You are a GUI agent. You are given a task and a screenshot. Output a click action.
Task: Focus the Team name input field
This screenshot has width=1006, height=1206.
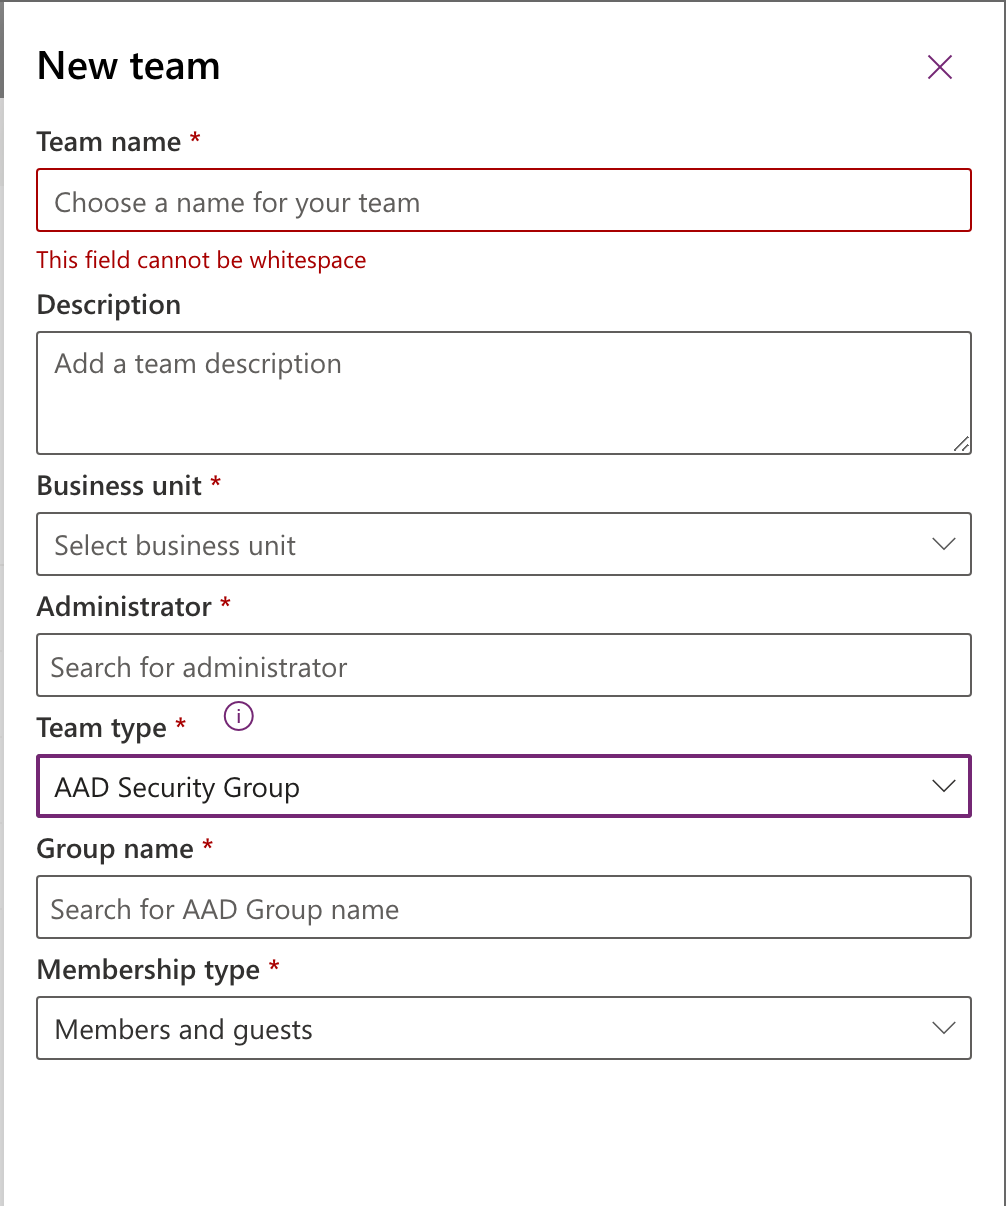pos(504,201)
